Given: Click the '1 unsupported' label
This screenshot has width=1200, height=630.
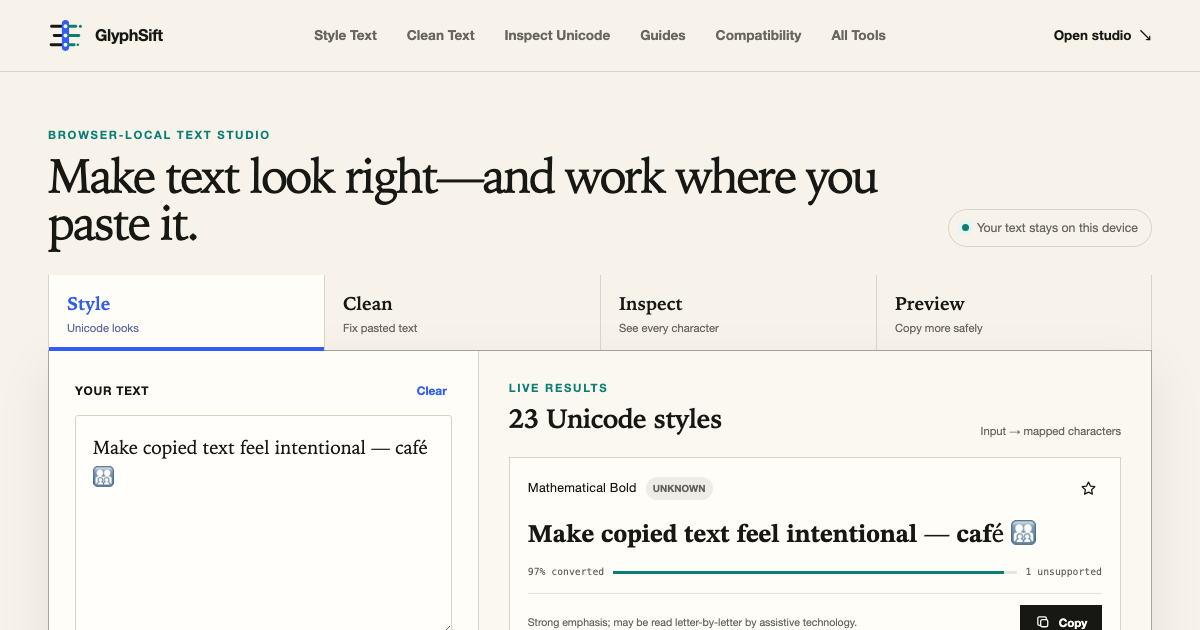Looking at the screenshot, I should [x=1063, y=572].
